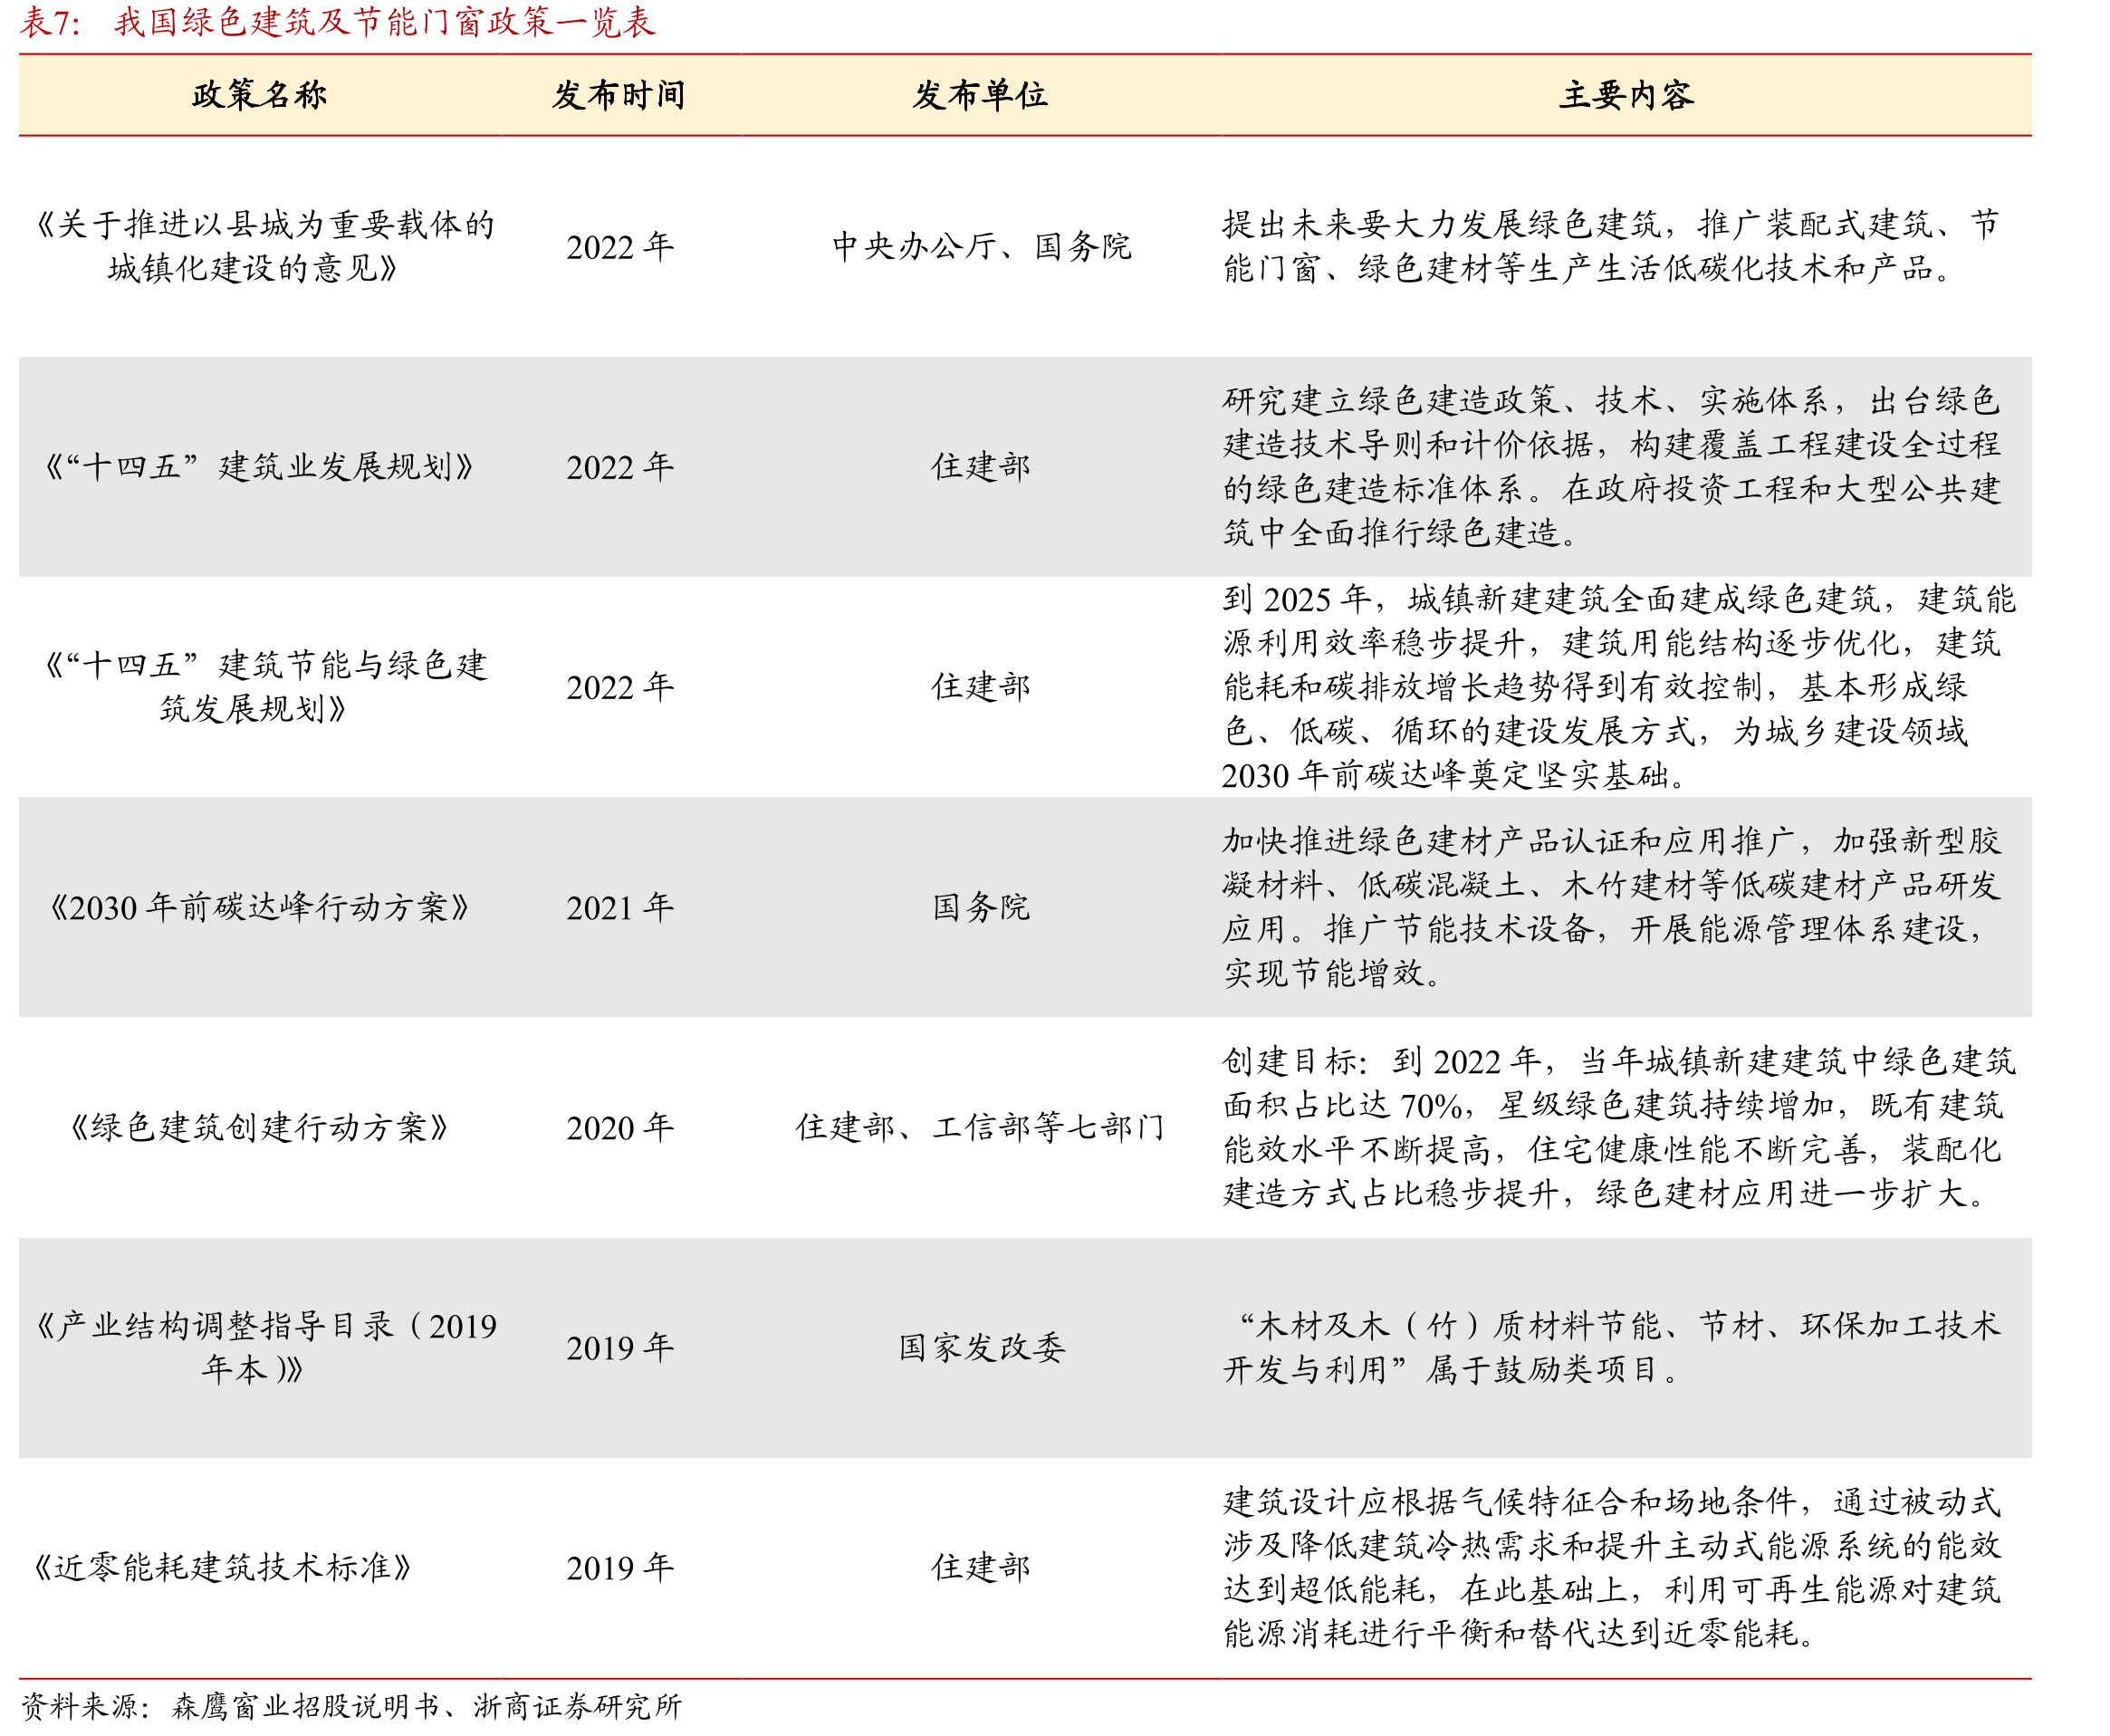Click the source note 资料来源：森鹰窗业招股说明书、浙商证券研究所
Screen dimensions: 2110x1736
(351, 1706)
